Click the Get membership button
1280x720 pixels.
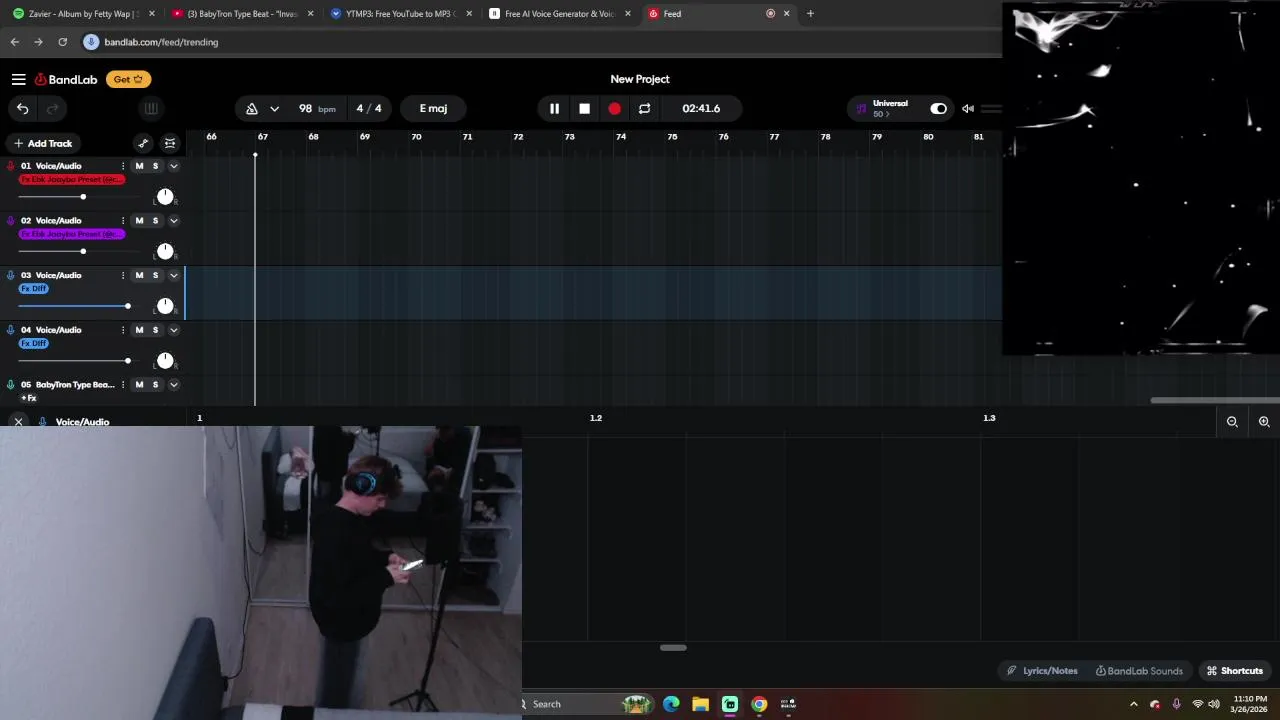click(x=128, y=79)
